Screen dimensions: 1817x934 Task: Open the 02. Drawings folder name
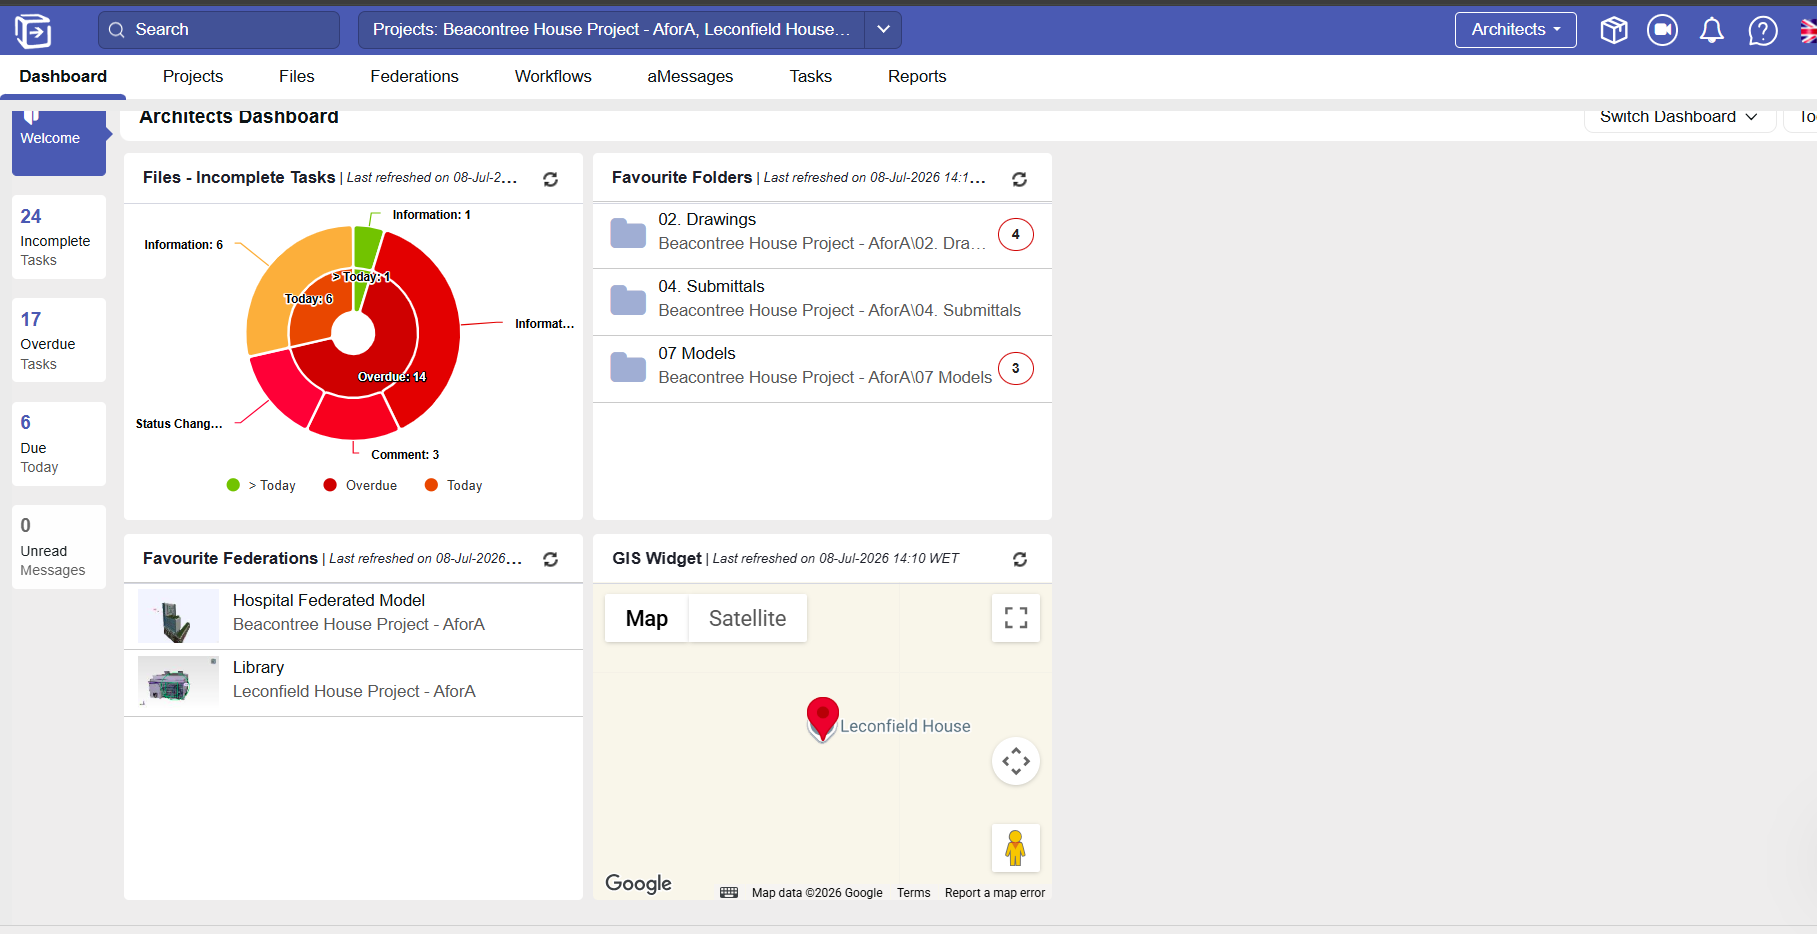click(x=707, y=219)
